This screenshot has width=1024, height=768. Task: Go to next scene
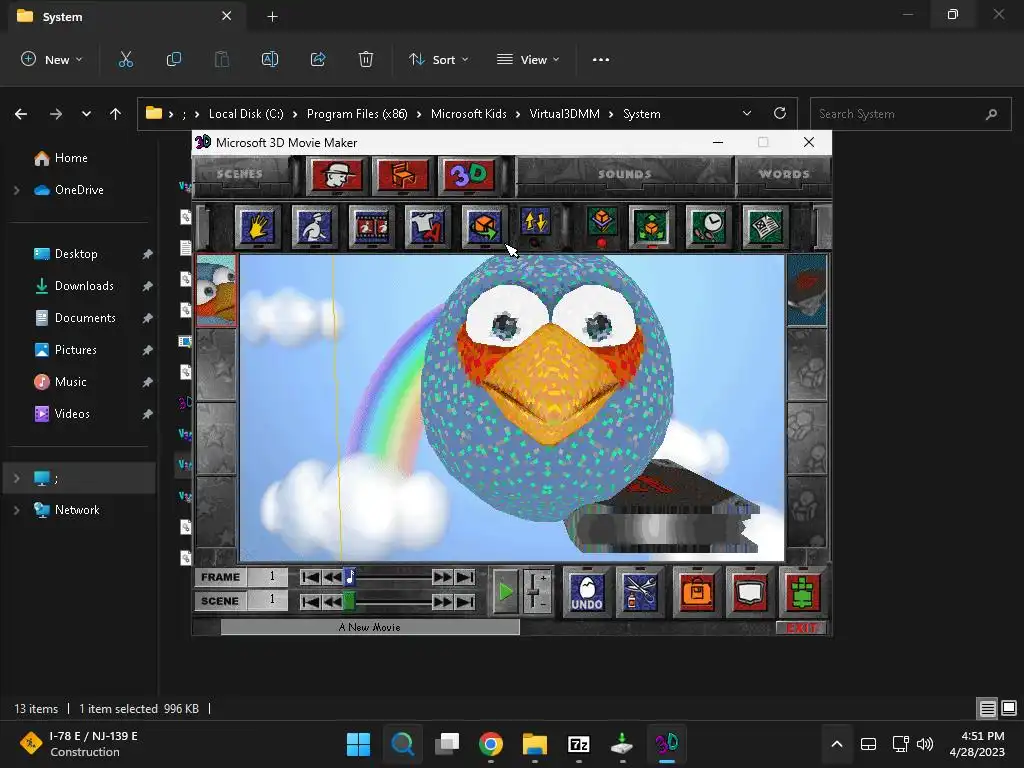(x=442, y=601)
